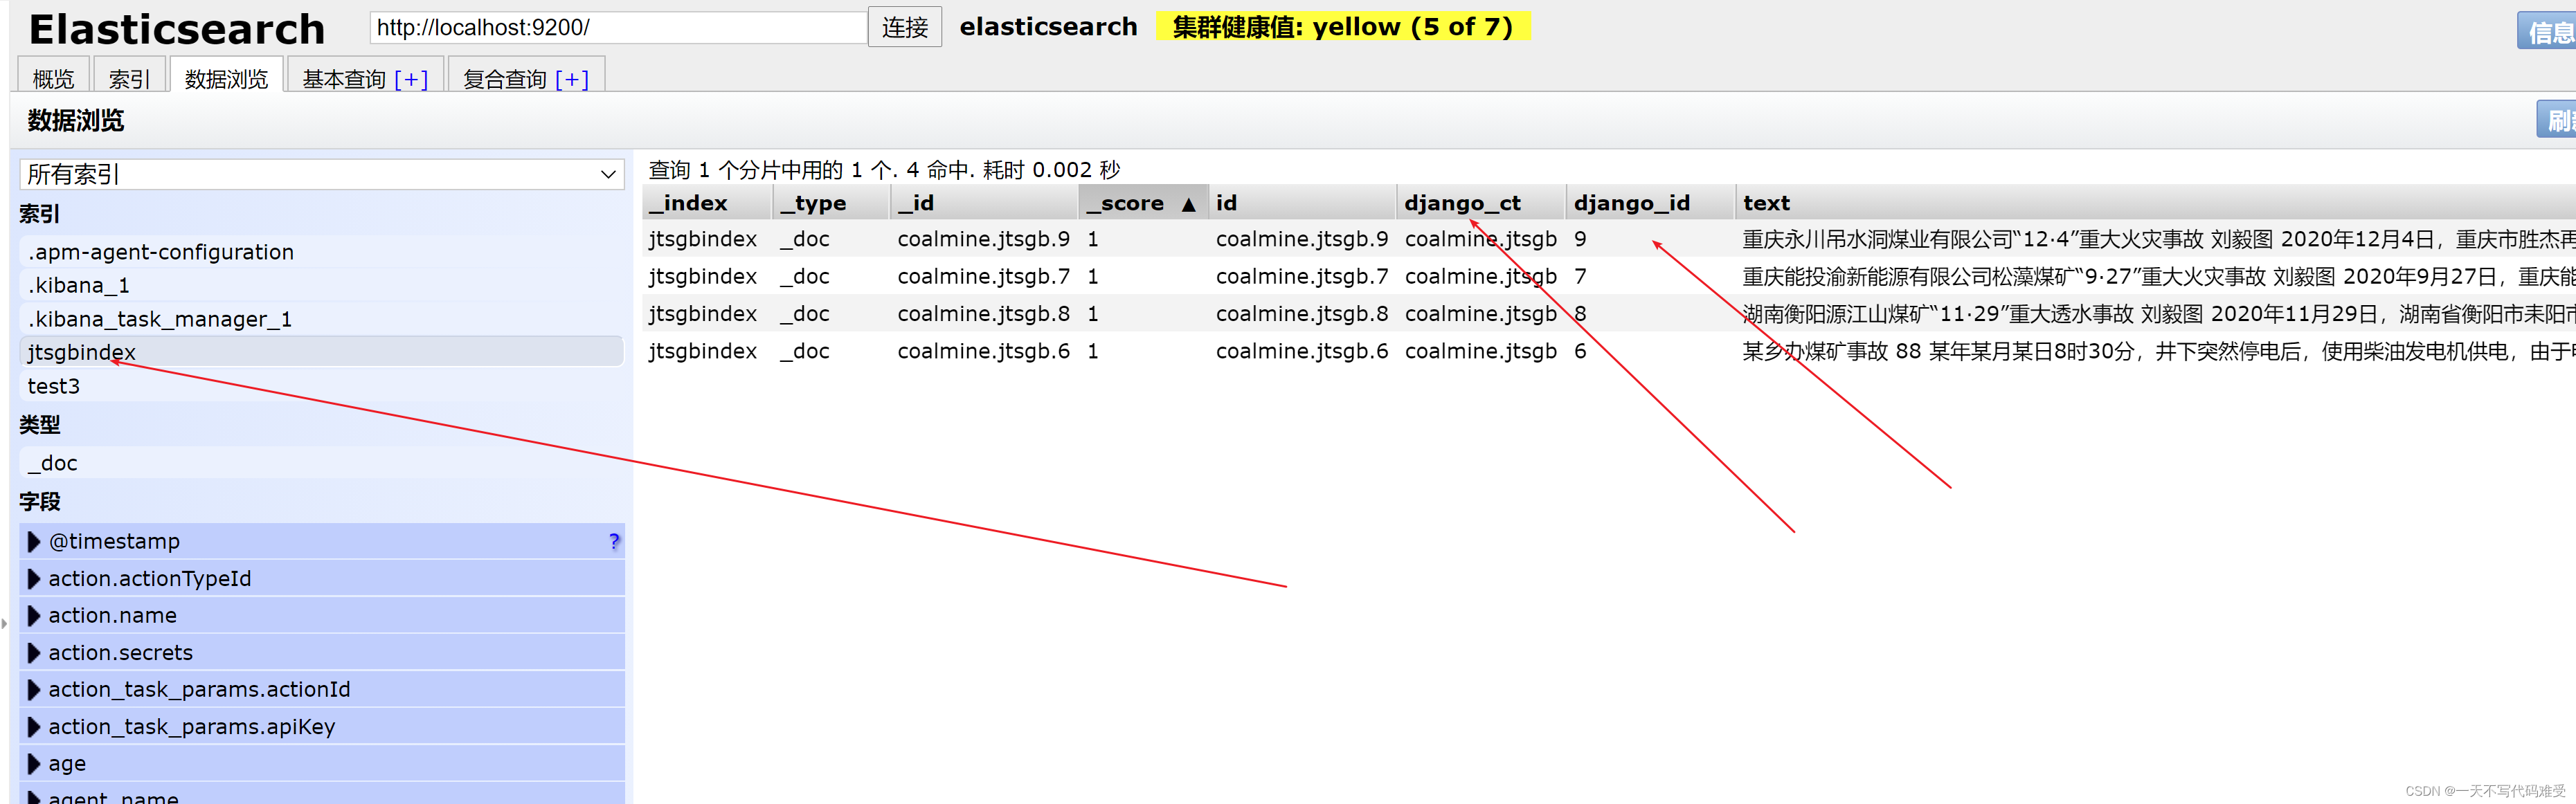This screenshot has width=2576, height=804.
Task: Expand the @timestamp field triangle
Action: pos(33,541)
